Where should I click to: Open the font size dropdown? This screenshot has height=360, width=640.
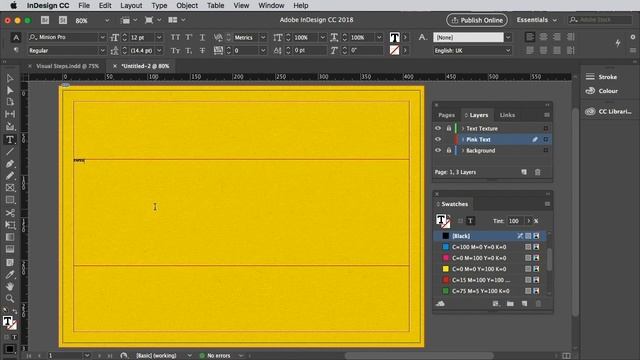coord(159,37)
